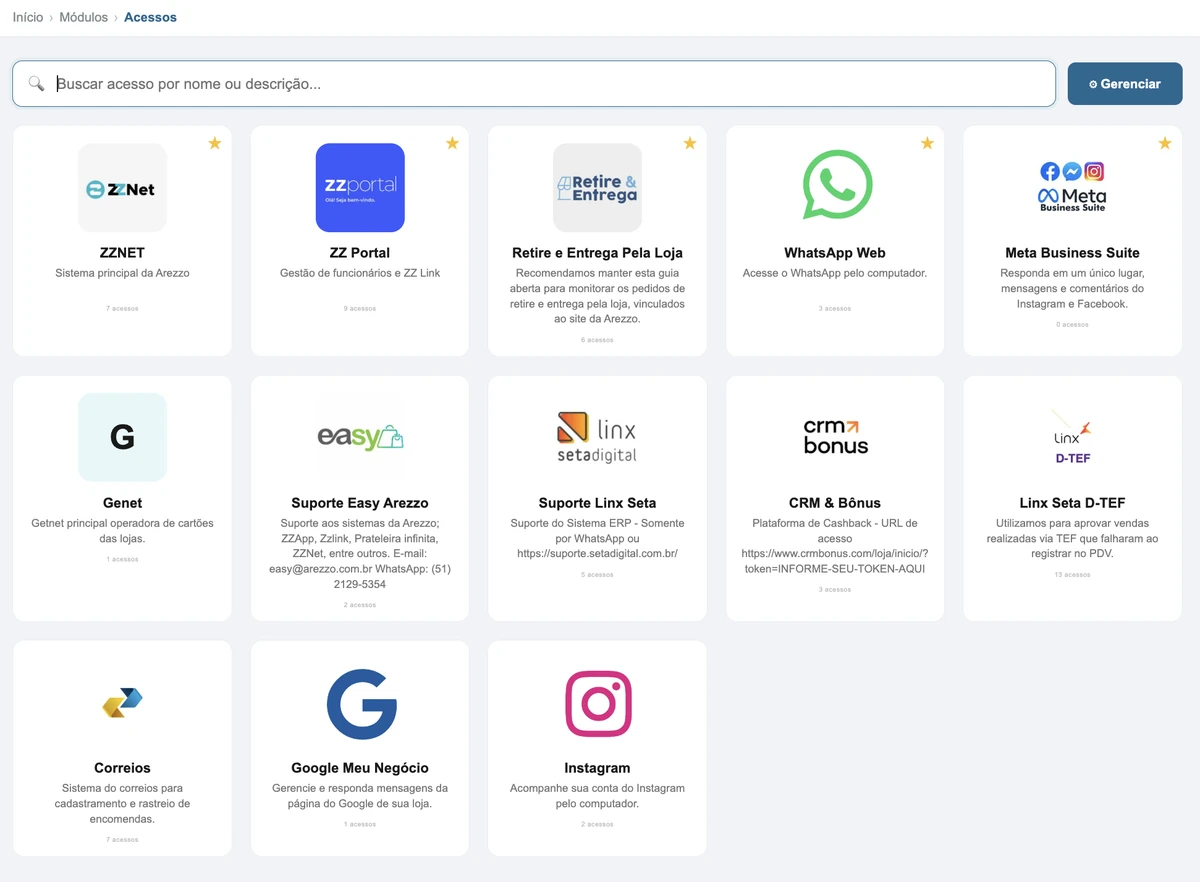Click the Suporte Linx Seta title
Image resolution: width=1200 pixels, height=882 pixels.
[597, 503]
